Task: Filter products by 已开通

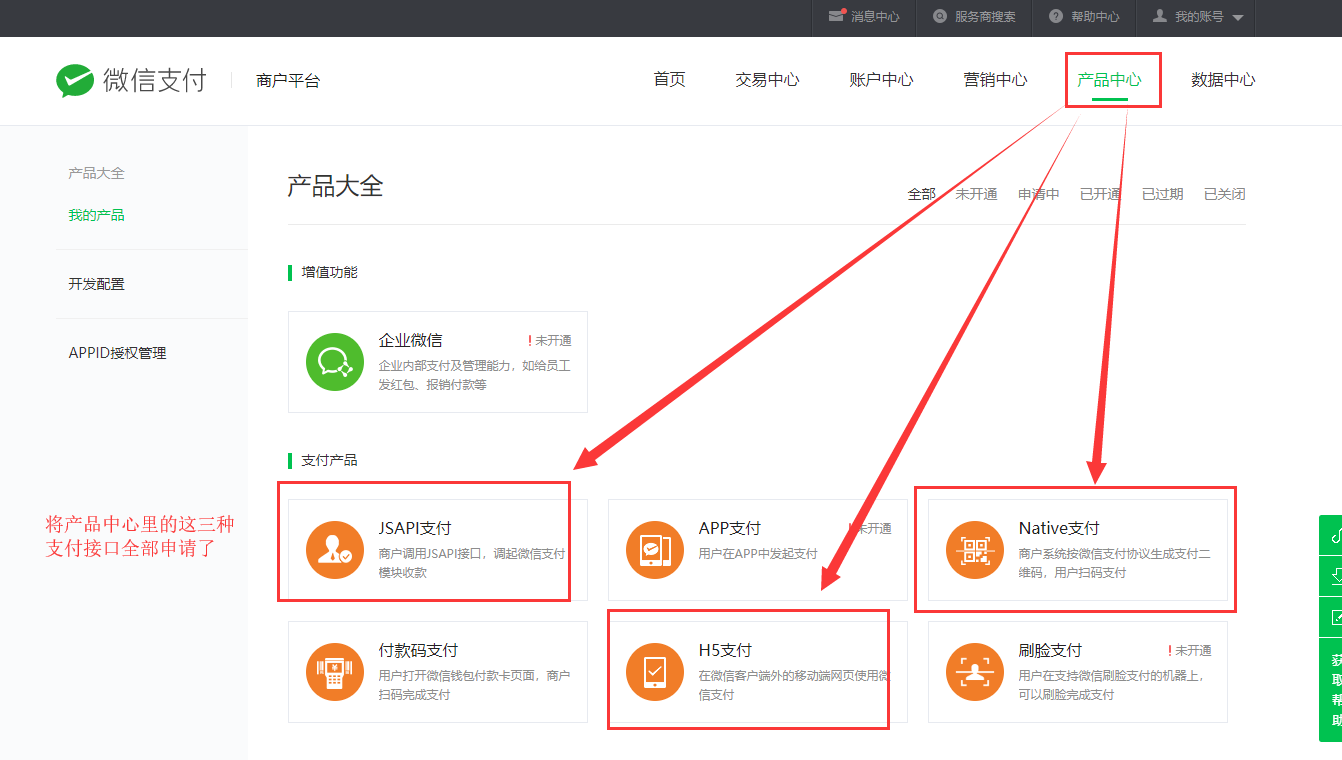Action: click(1100, 194)
